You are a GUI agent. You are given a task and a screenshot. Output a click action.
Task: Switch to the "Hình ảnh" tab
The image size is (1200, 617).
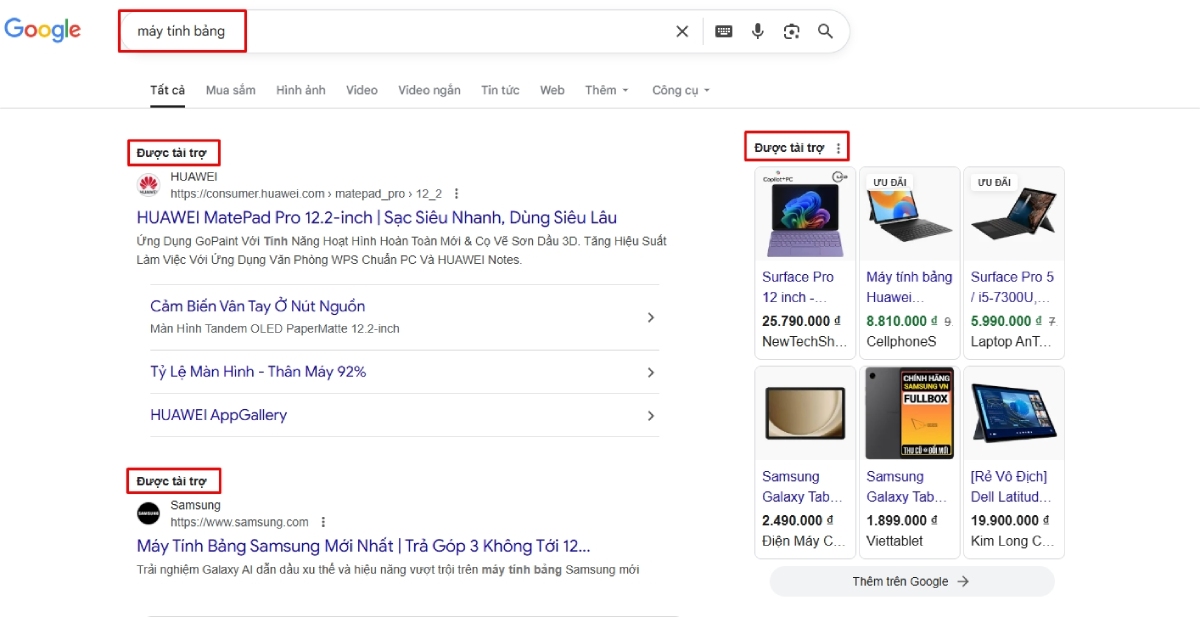pos(300,90)
